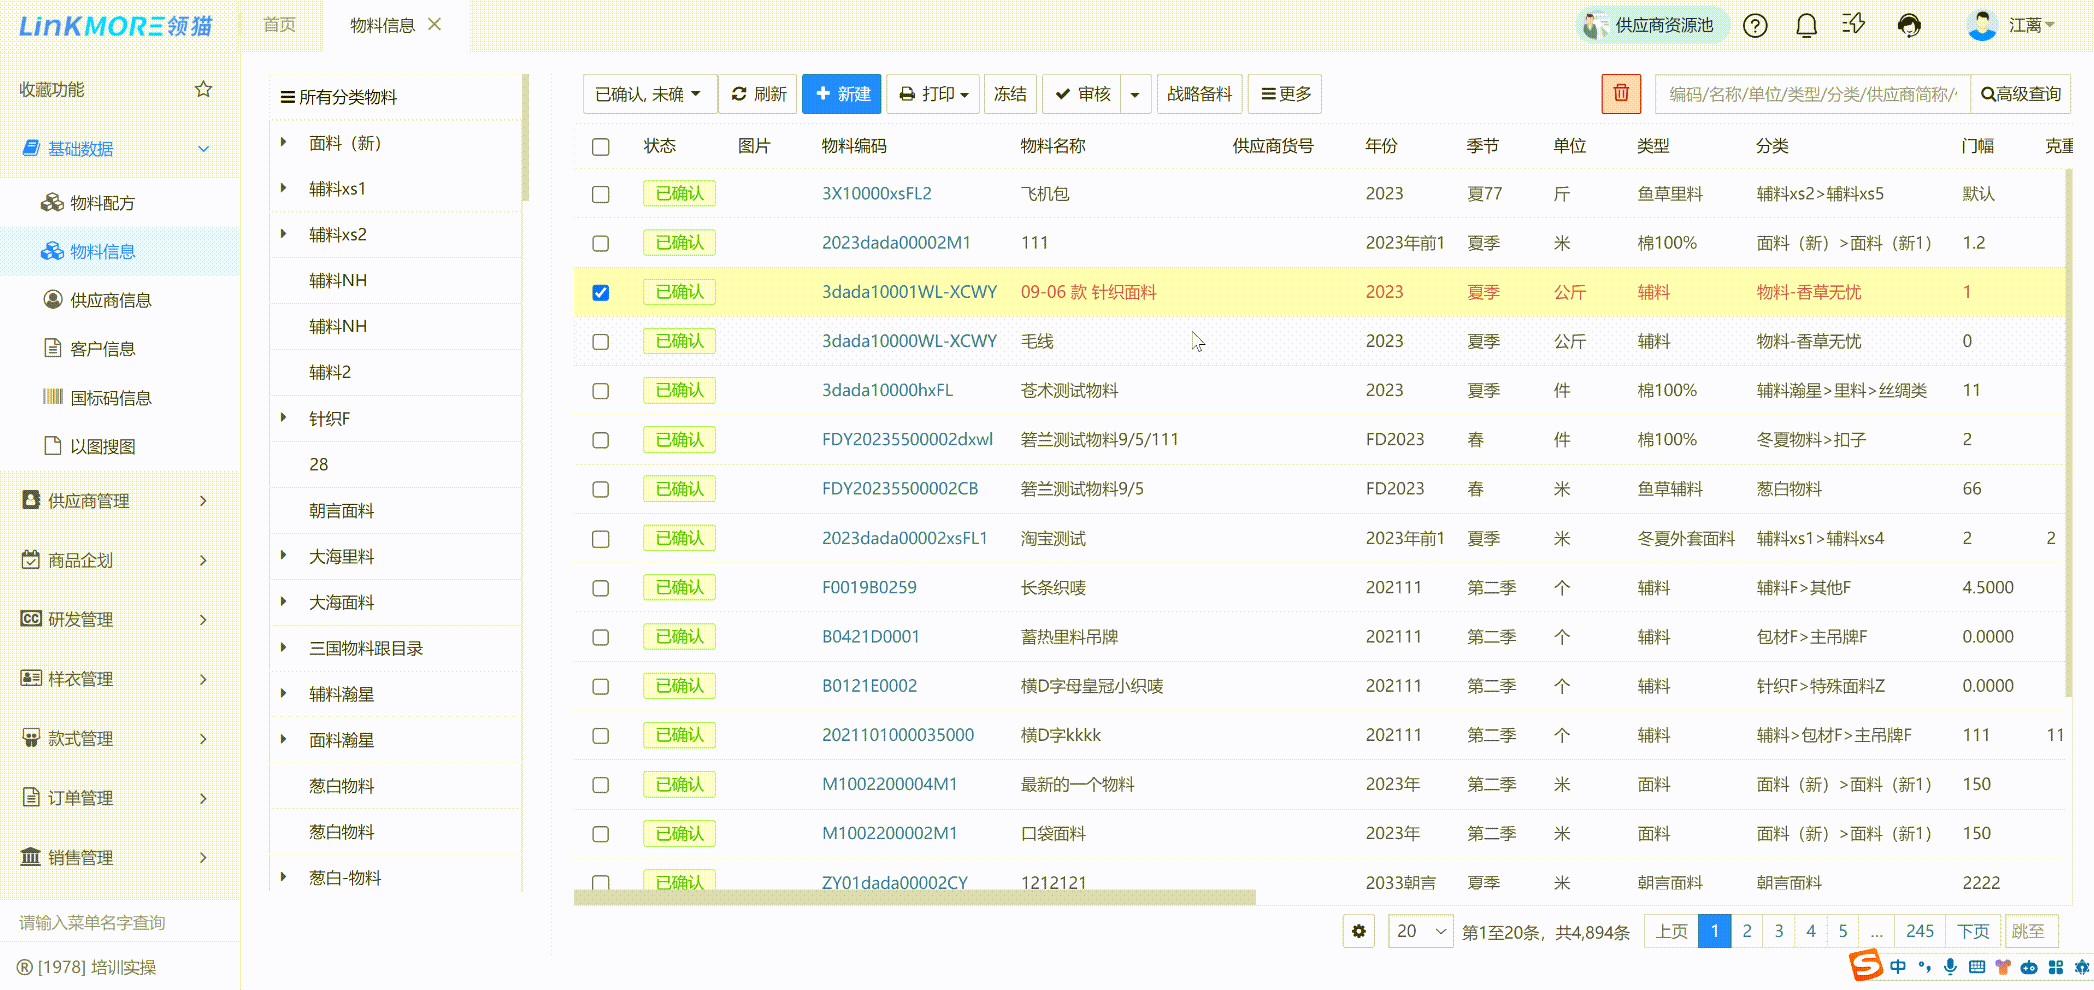
Task: Click the horizontal table scrollbar
Action: (x=914, y=898)
